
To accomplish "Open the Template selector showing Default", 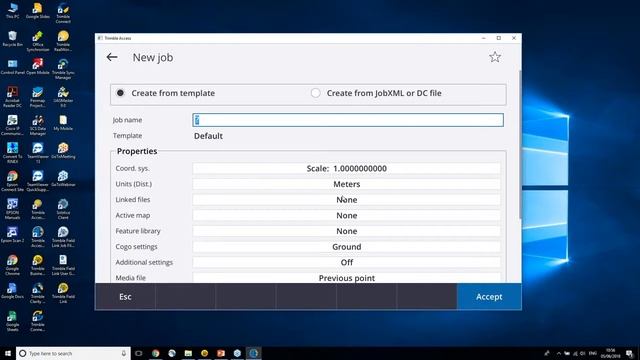I will (x=208, y=136).
